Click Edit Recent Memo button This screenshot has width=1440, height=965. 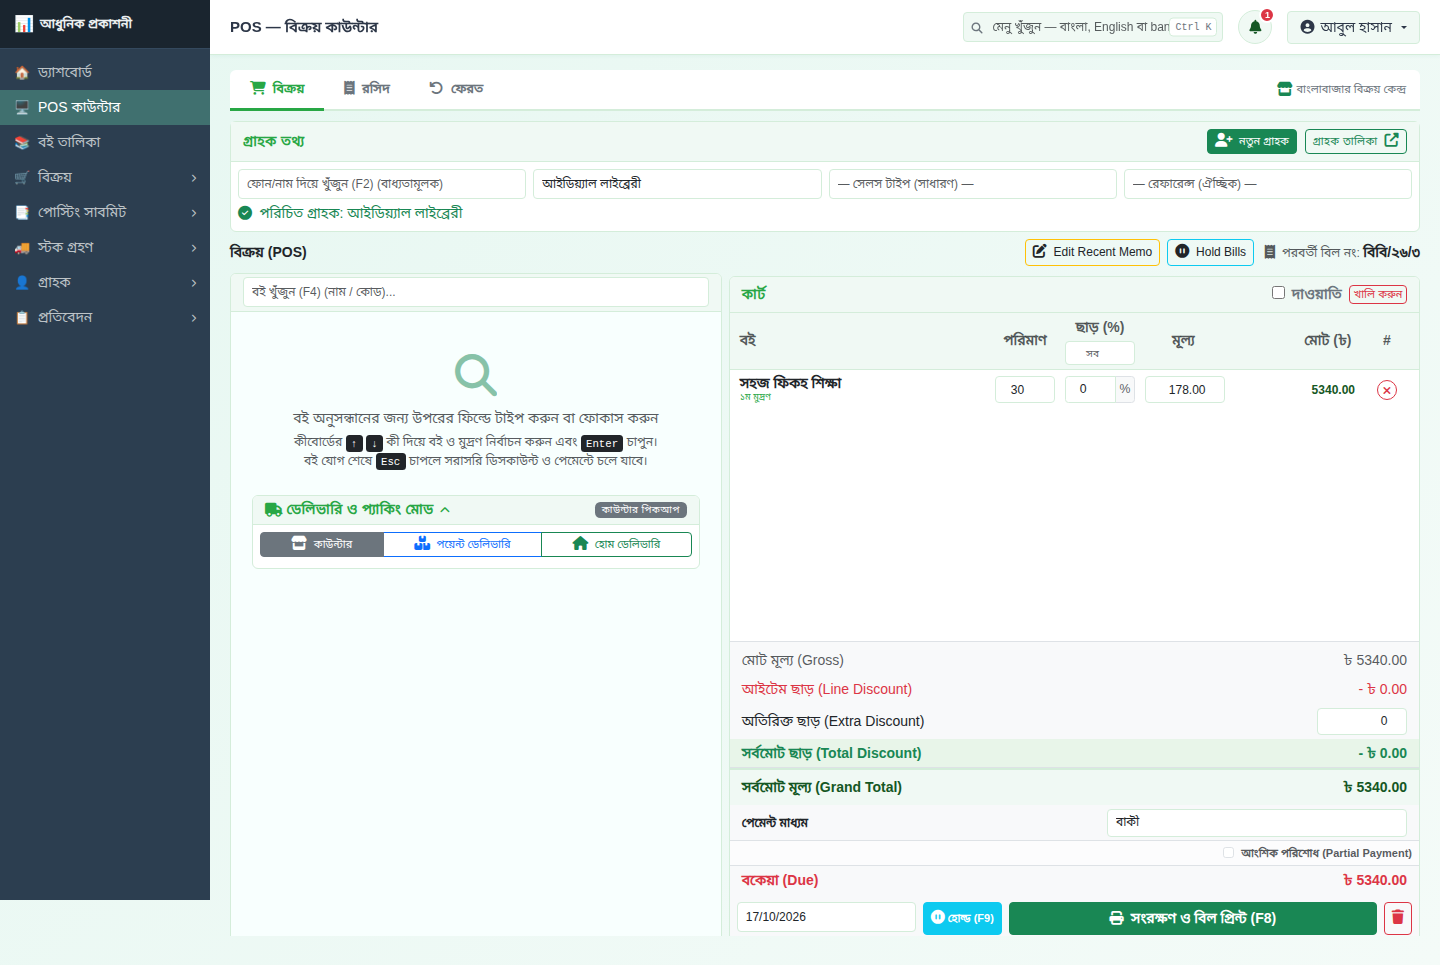coord(1092,252)
